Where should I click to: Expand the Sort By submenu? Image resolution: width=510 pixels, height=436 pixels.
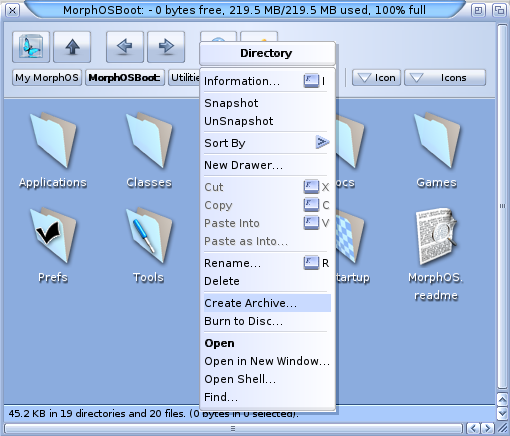267,143
